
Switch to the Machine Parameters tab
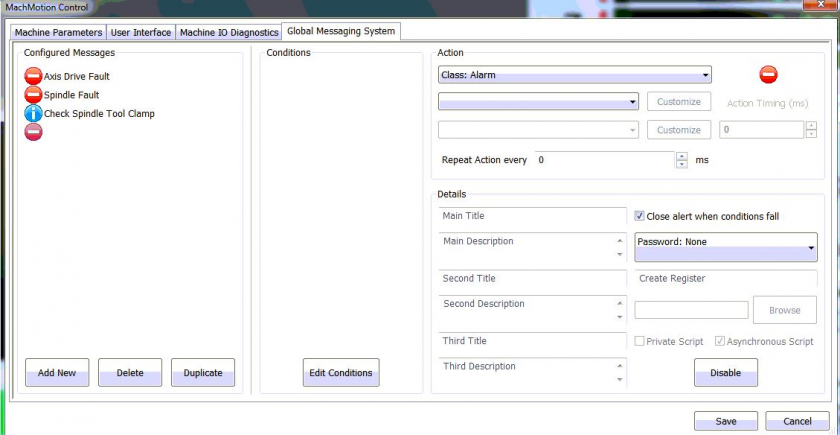(58, 32)
